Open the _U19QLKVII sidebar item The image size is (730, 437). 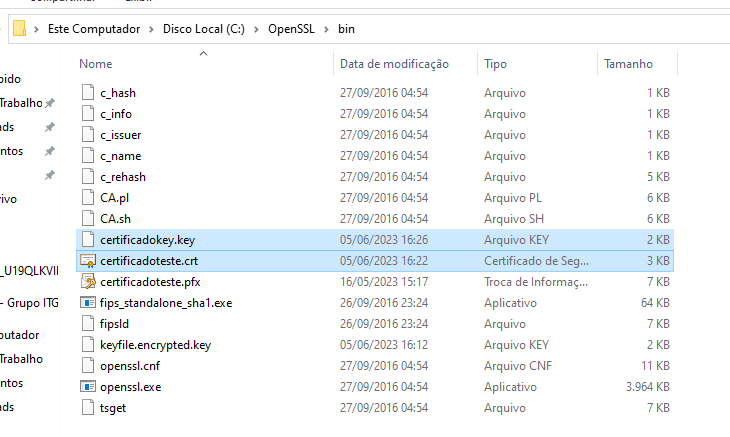pos(29,271)
